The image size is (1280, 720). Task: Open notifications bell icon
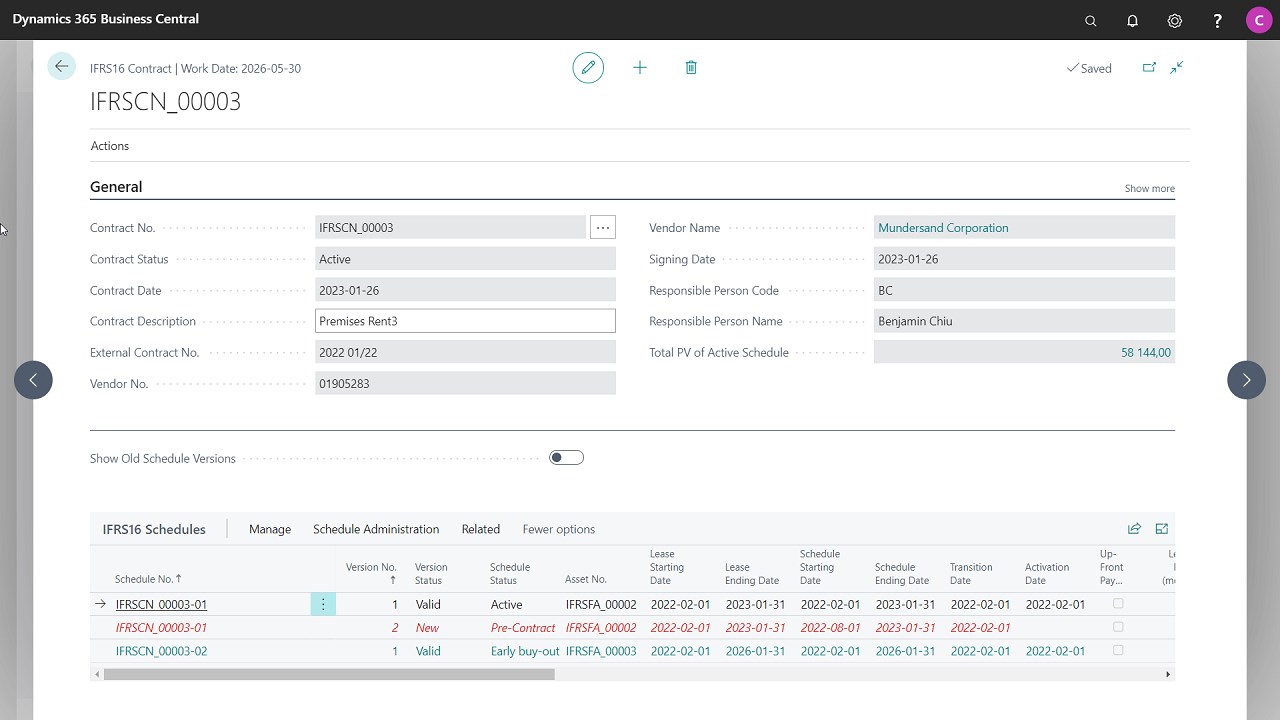(1133, 20)
